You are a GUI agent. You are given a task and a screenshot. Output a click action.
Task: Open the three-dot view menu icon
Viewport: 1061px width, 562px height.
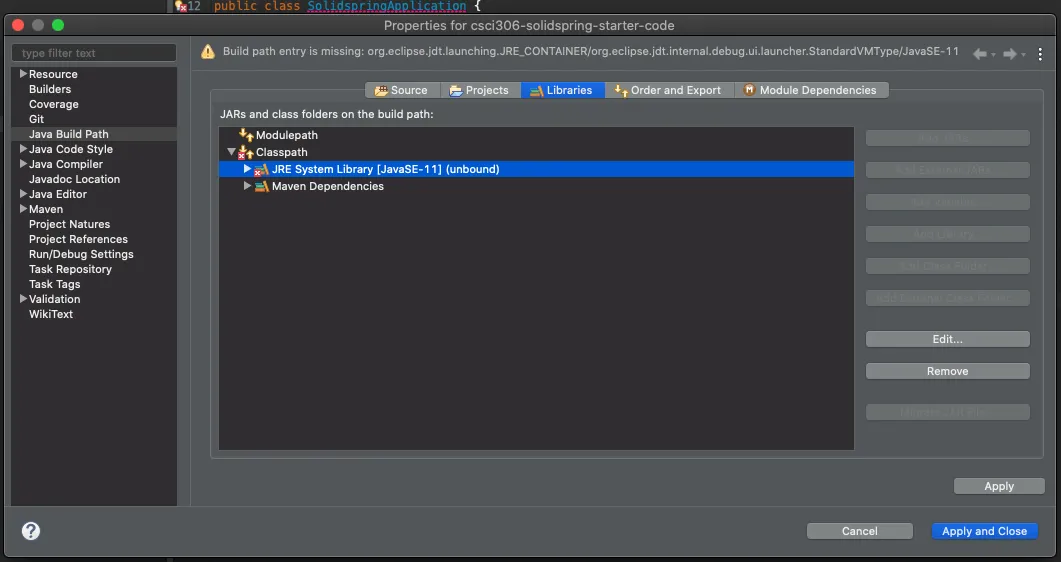tap(1040, 54)
